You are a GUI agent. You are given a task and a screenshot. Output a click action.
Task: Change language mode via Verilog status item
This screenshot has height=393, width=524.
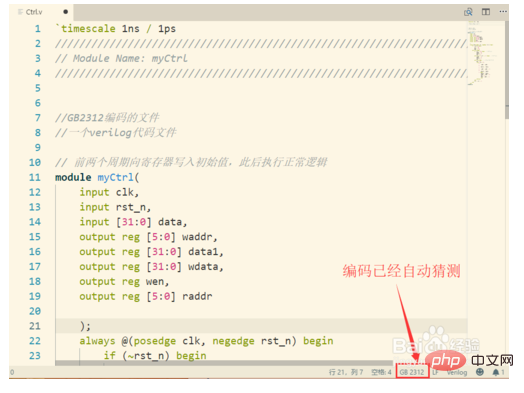coord(457,372)
